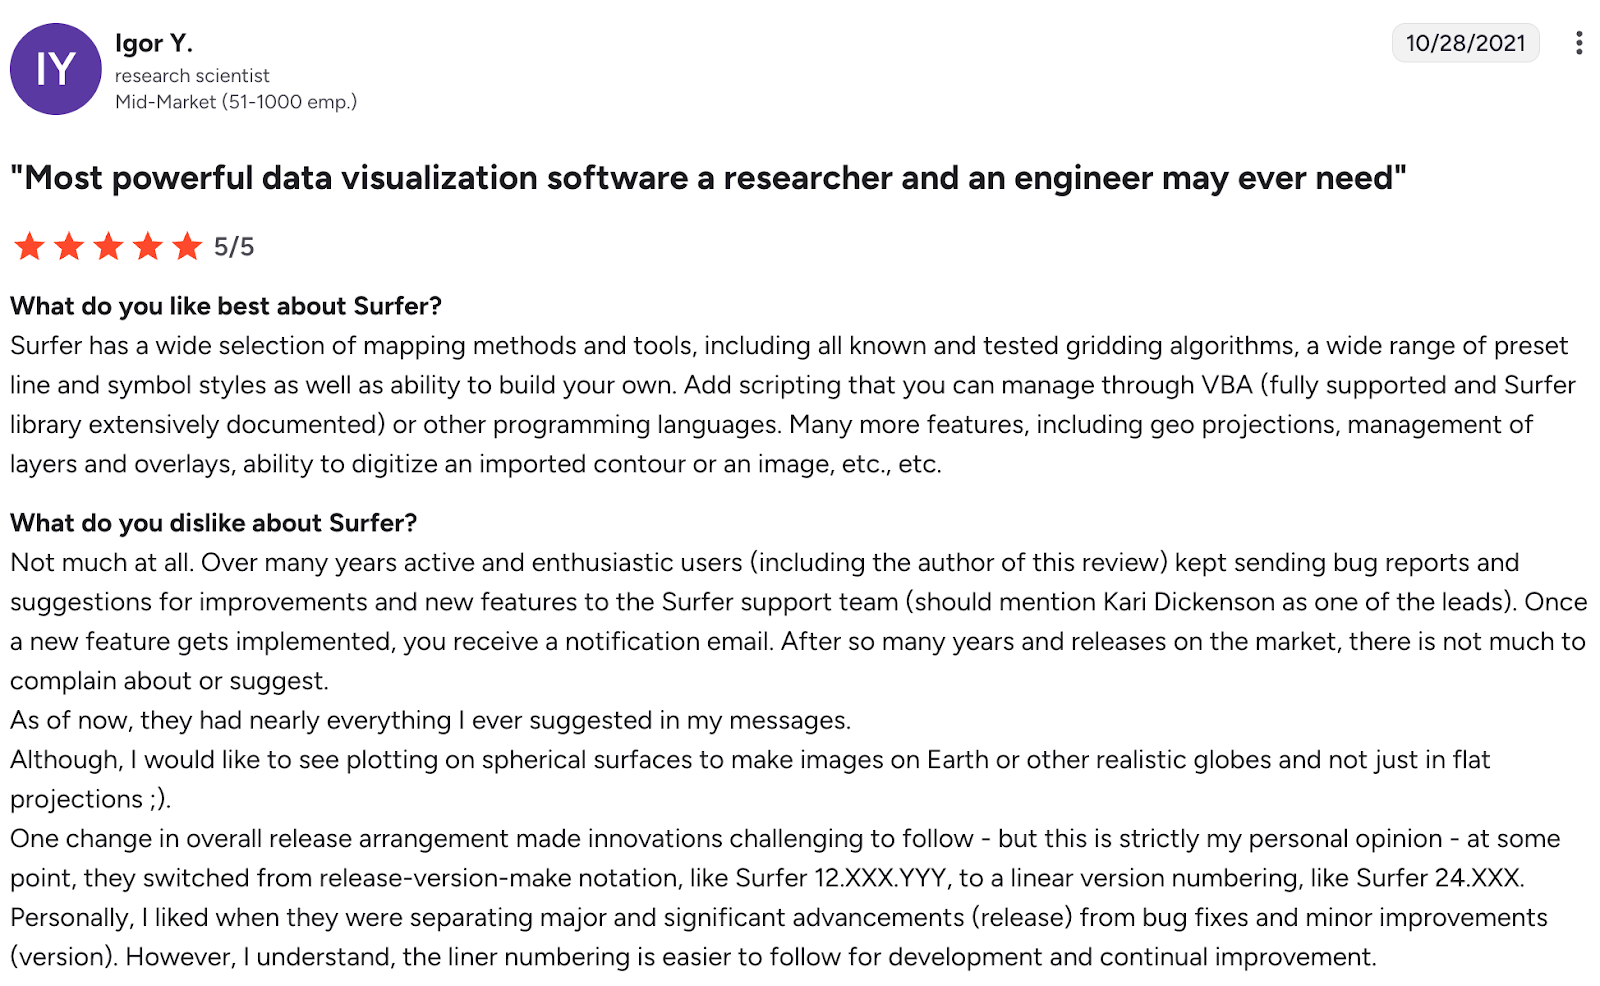This screenshot has width=1600, height=986.
Task: Select the third rating star
Action: 107,246
